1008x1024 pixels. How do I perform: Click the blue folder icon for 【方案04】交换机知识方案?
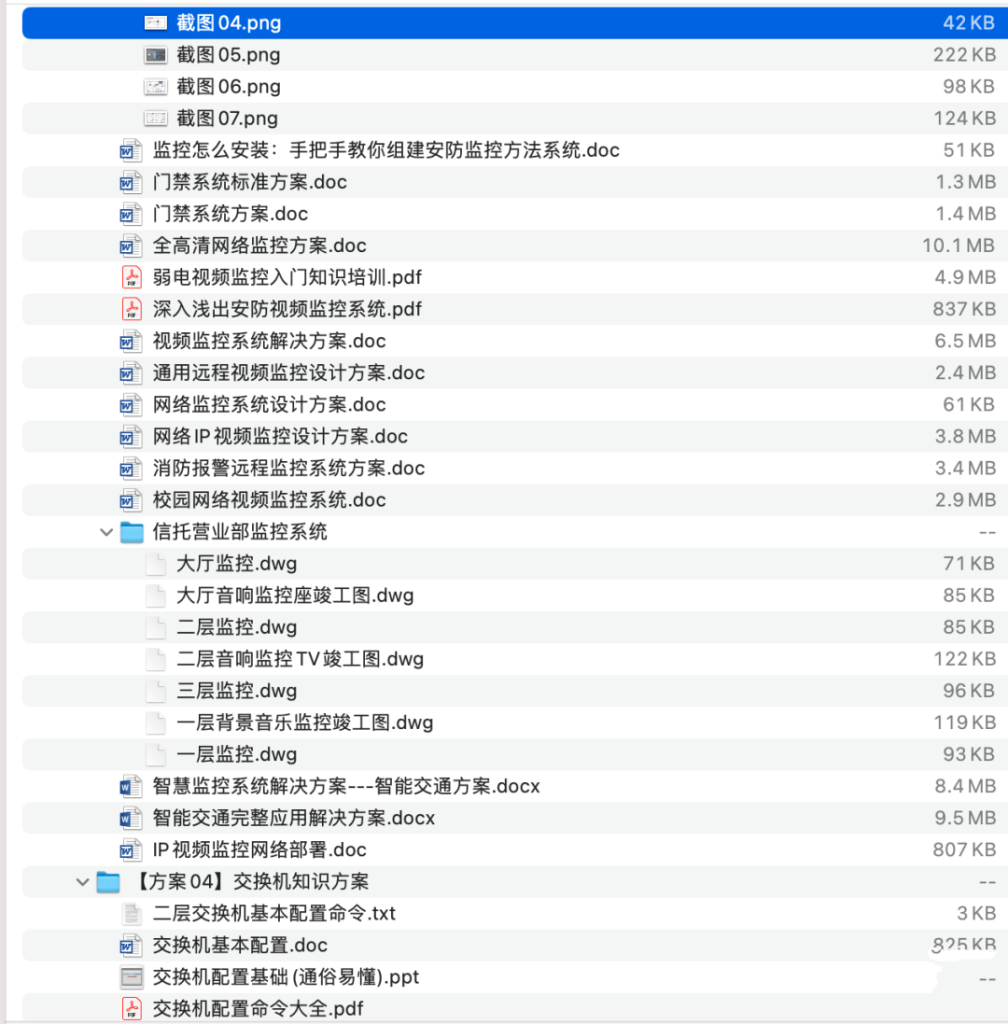(107, 881)
